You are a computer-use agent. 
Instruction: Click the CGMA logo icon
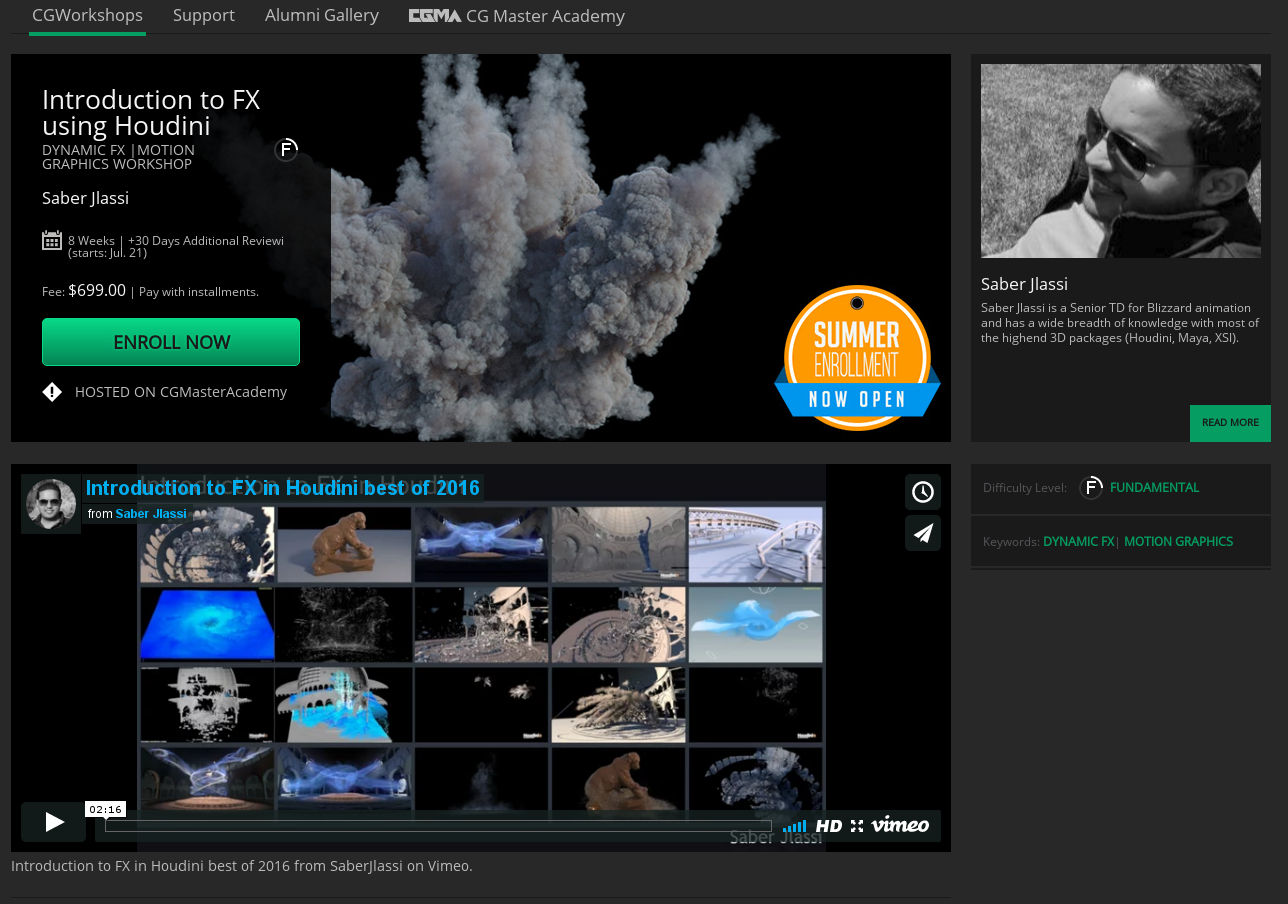(435, 16)
